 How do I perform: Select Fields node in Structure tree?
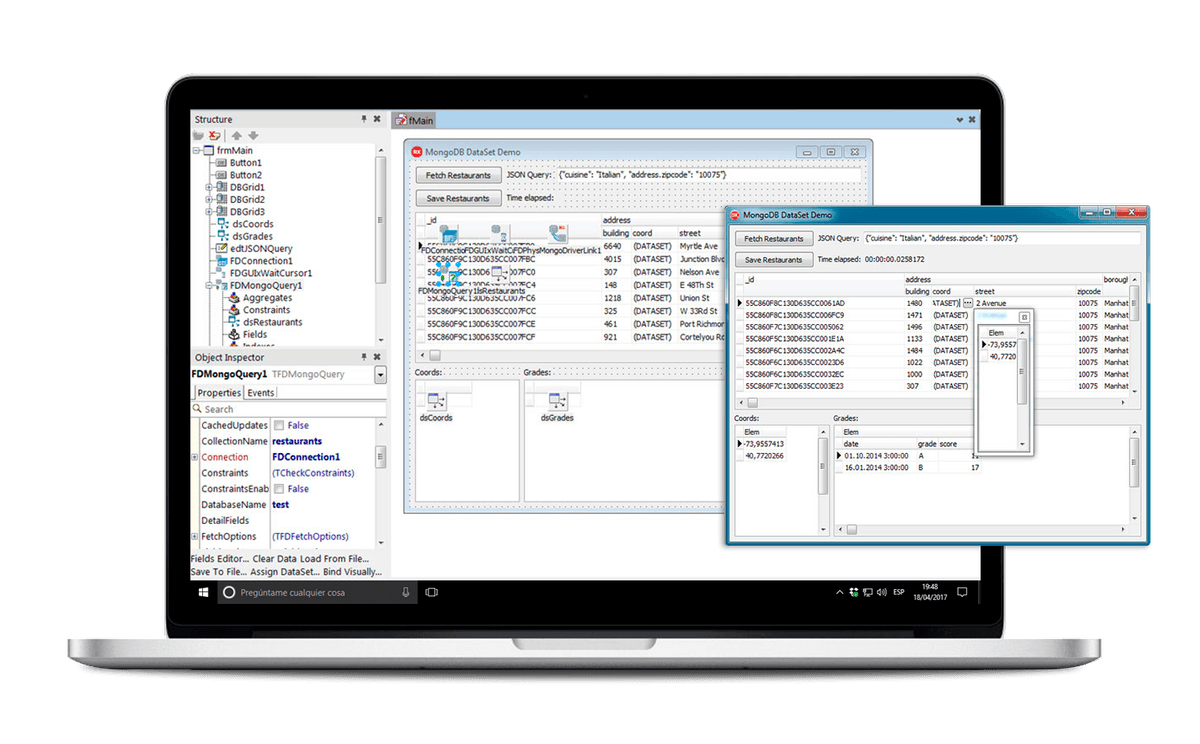click(x=248, y=335)
